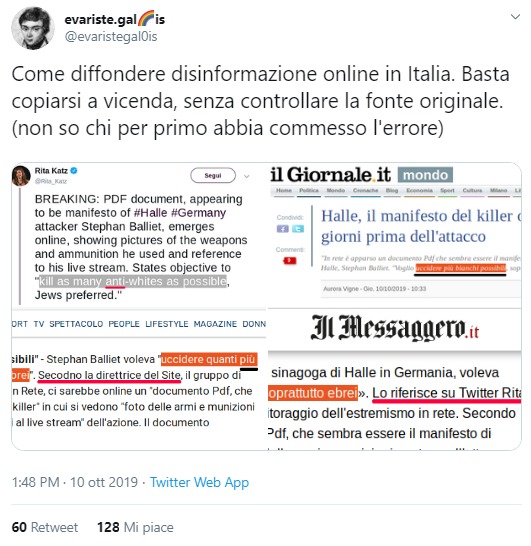Click the Segui button on Rita Katz tweet

click(x=213, y=176)
